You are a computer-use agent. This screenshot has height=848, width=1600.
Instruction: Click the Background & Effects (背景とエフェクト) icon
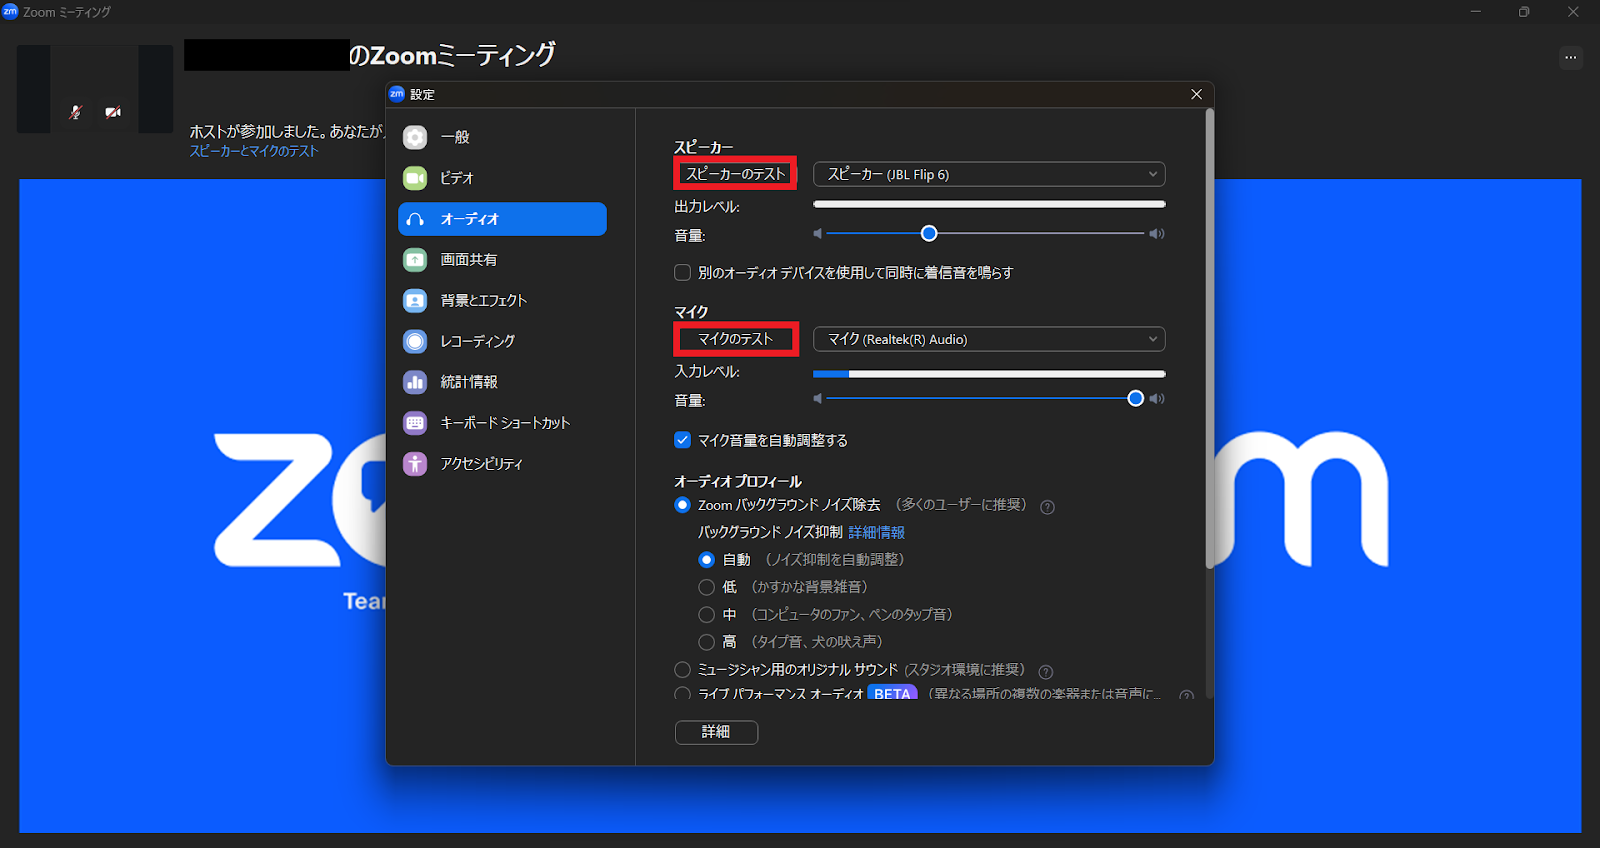(x=415, y=300)
